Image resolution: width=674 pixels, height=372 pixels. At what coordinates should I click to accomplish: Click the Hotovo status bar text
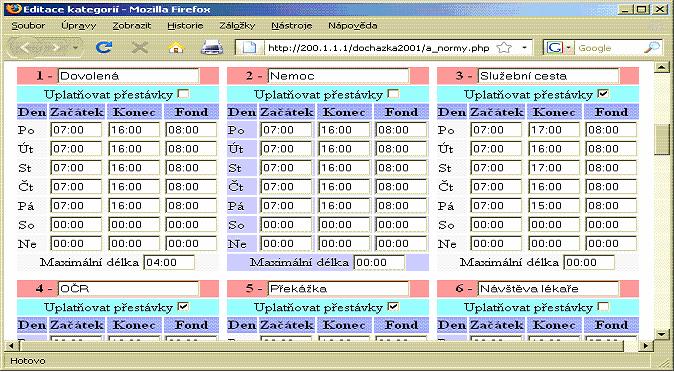[x=28, y=361]
